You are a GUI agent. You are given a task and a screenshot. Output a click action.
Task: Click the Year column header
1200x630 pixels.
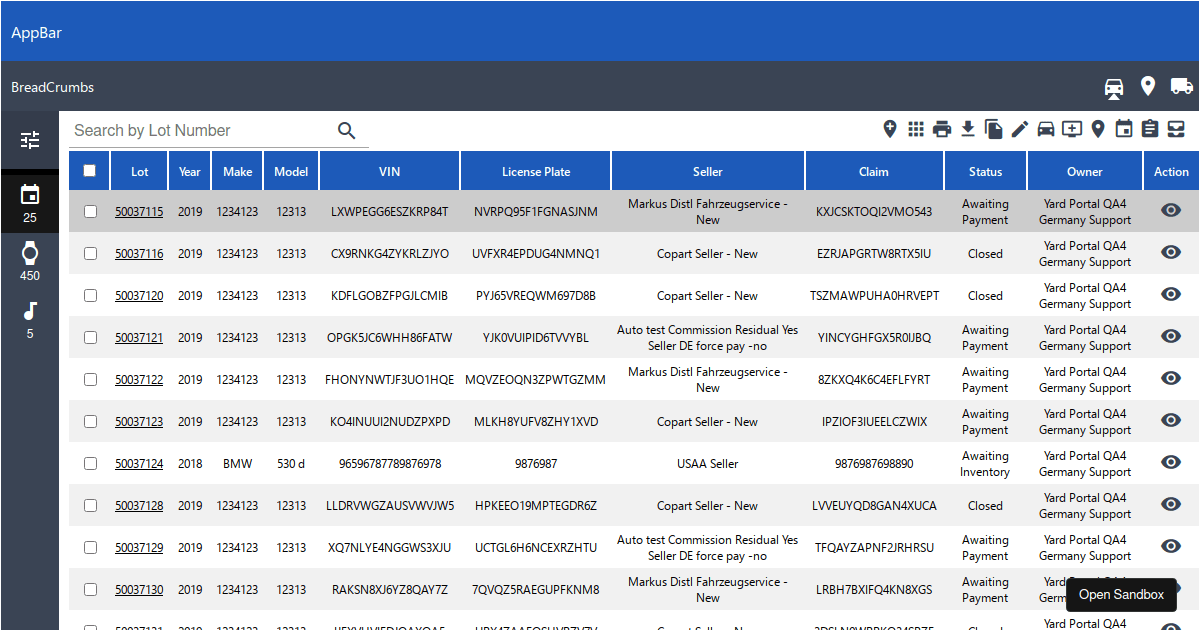pos(189,169)
